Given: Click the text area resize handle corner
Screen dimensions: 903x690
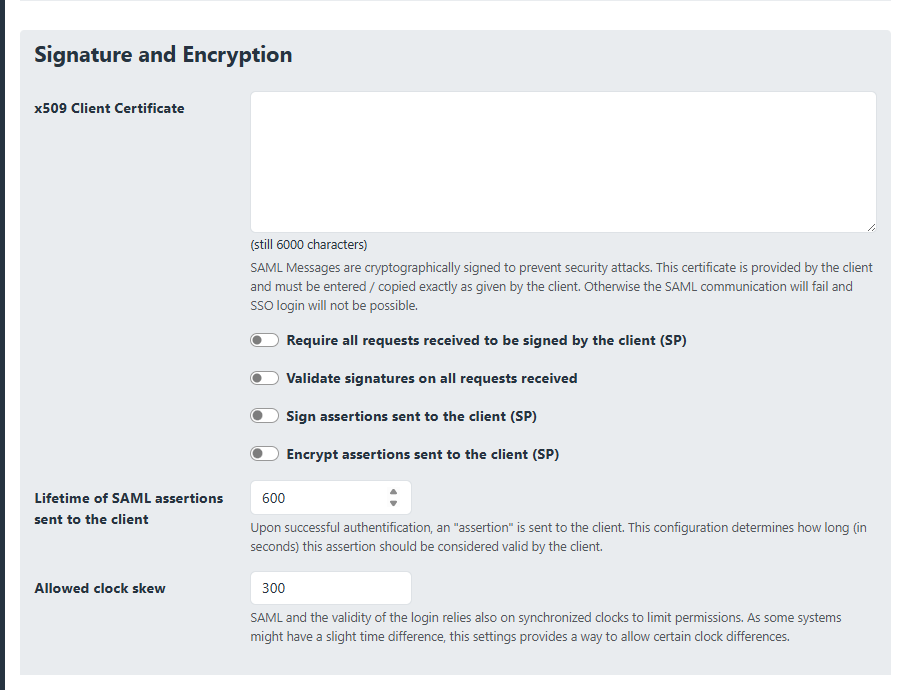Looking at the screenshot, I should coord(871,228).
